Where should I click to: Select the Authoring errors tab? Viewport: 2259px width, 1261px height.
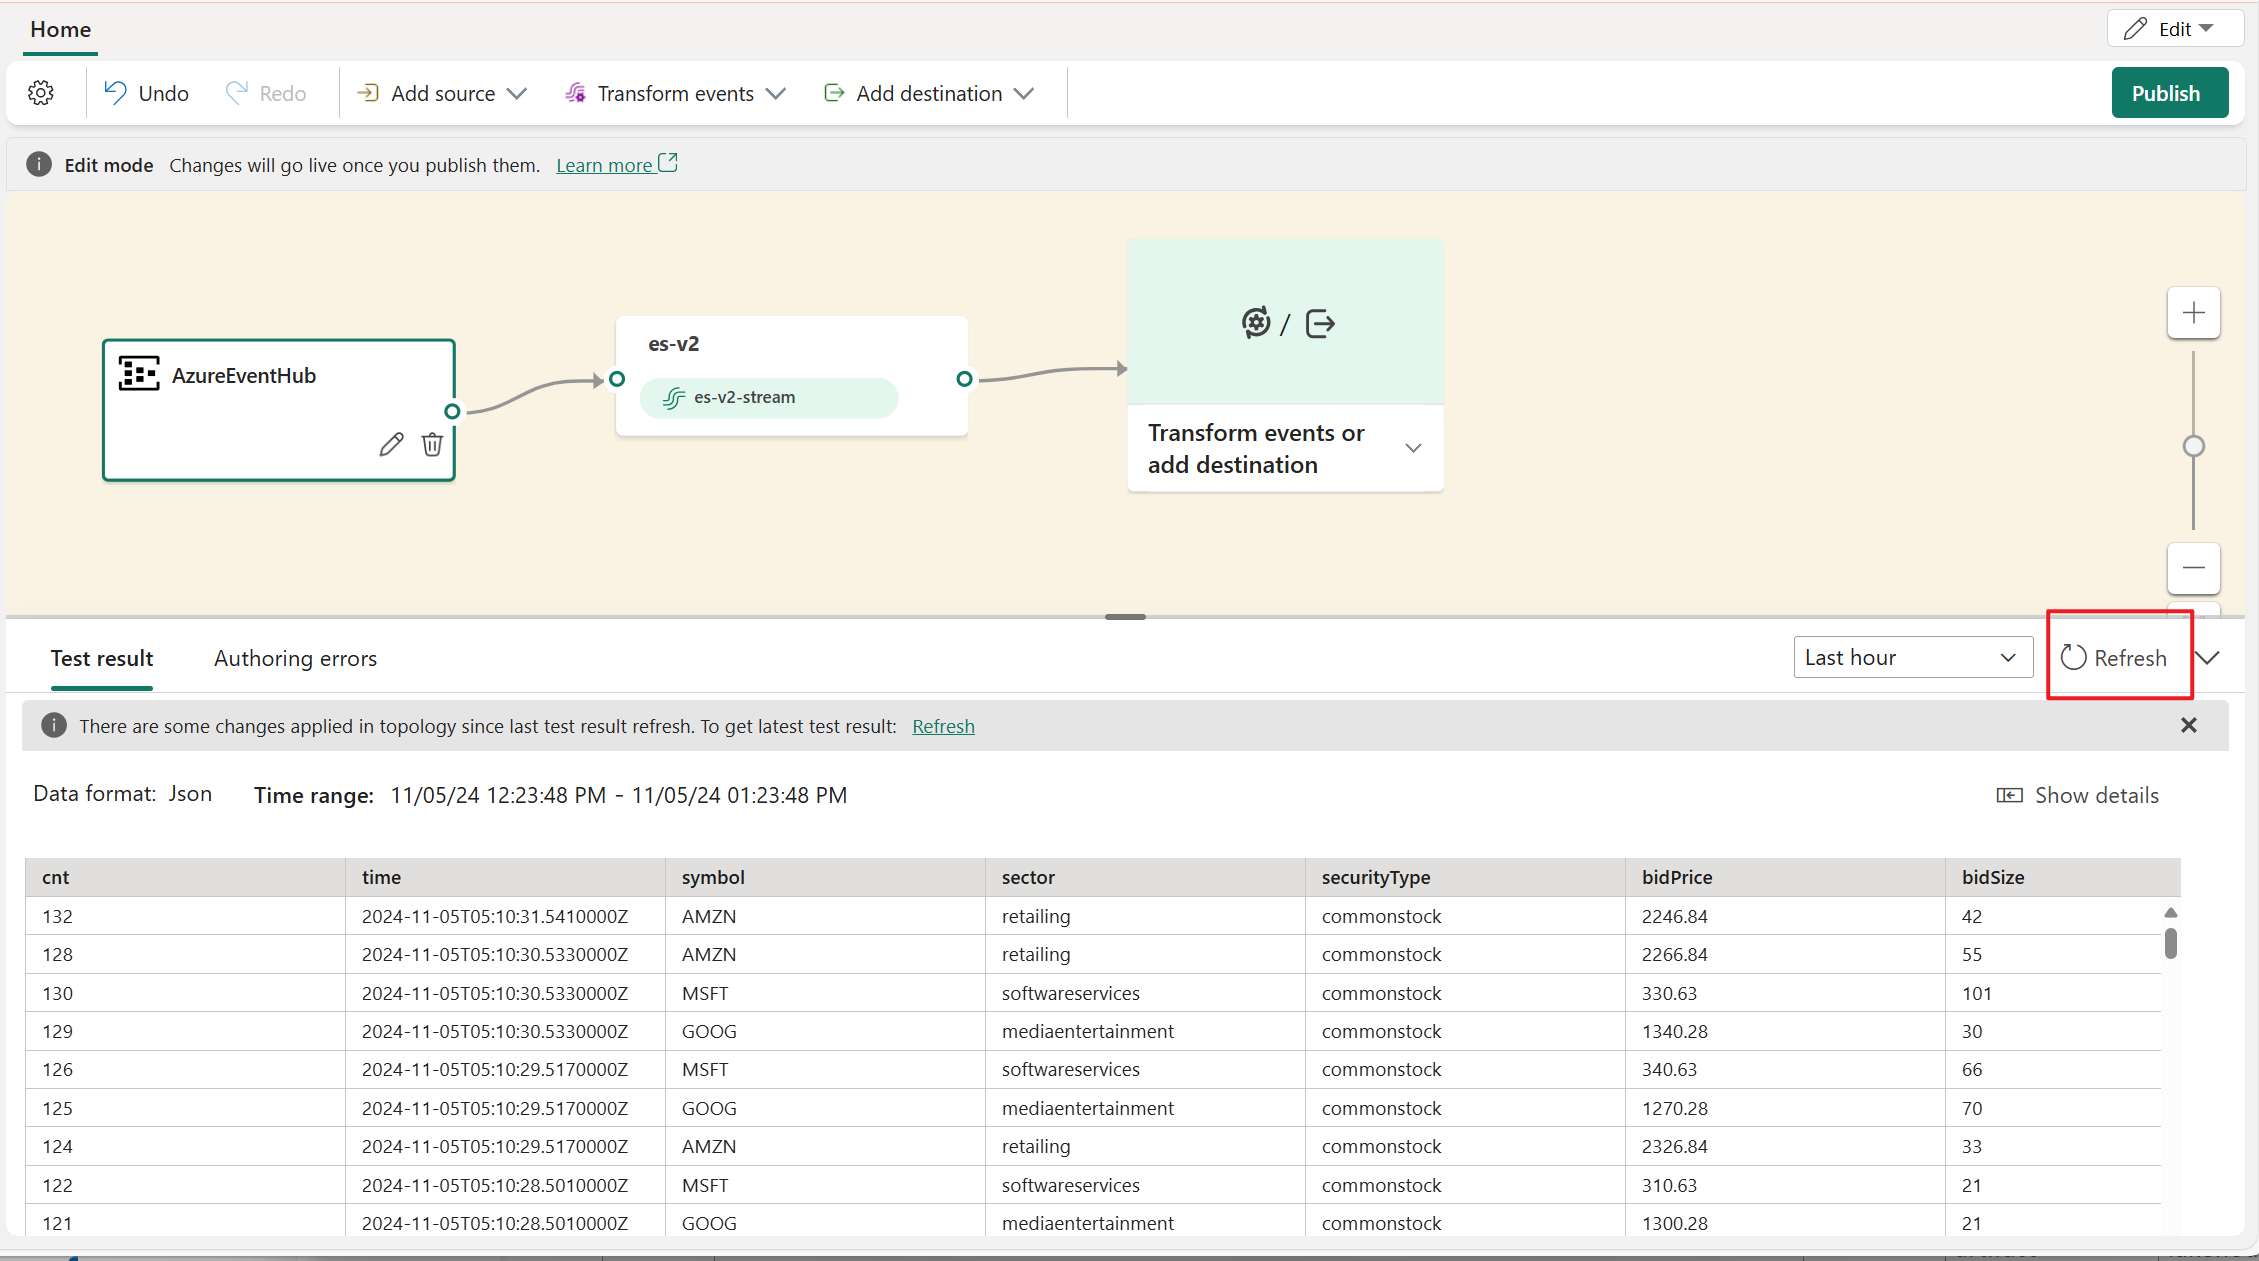pyautogui.click(x=295, y=658)
